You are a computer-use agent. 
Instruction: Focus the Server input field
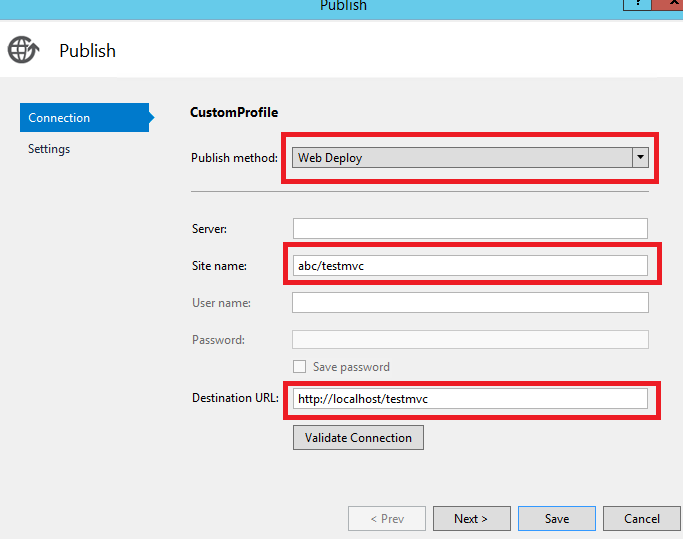coord(470,228)
